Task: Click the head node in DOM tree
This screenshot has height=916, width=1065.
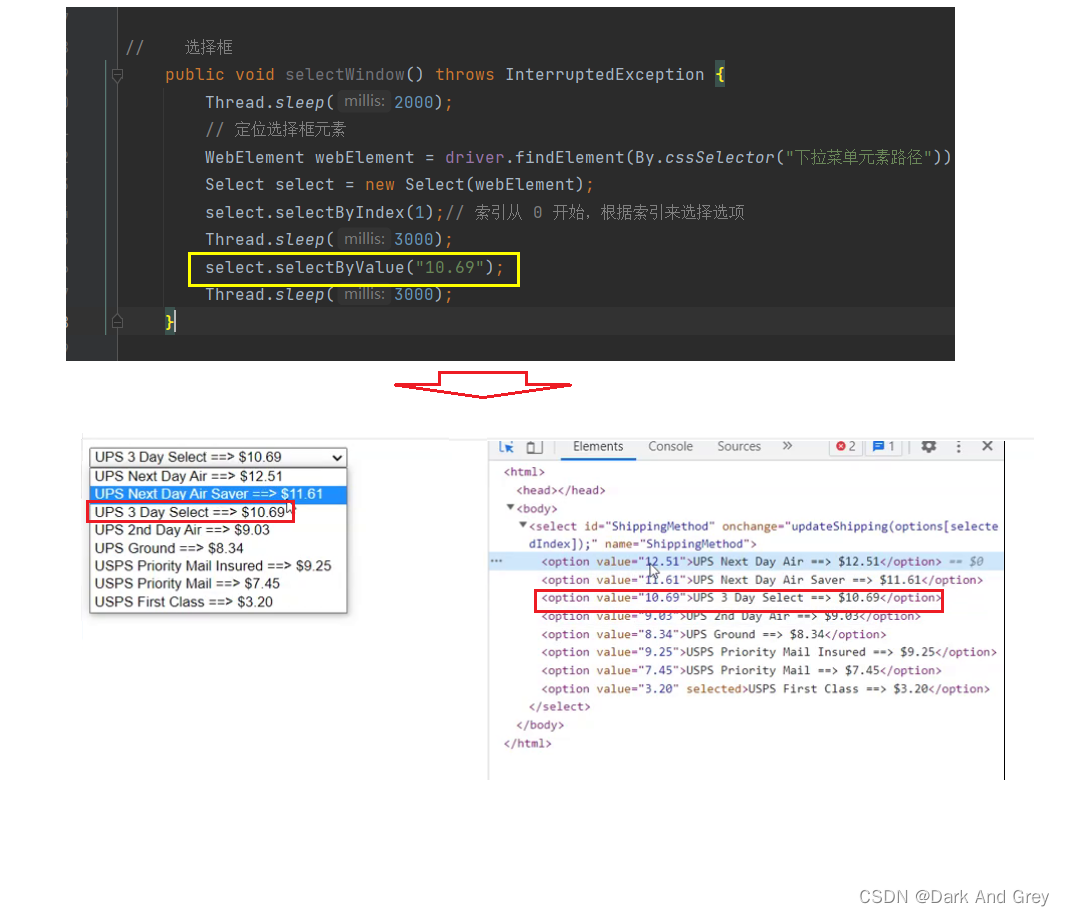Action: coord(560,490)
